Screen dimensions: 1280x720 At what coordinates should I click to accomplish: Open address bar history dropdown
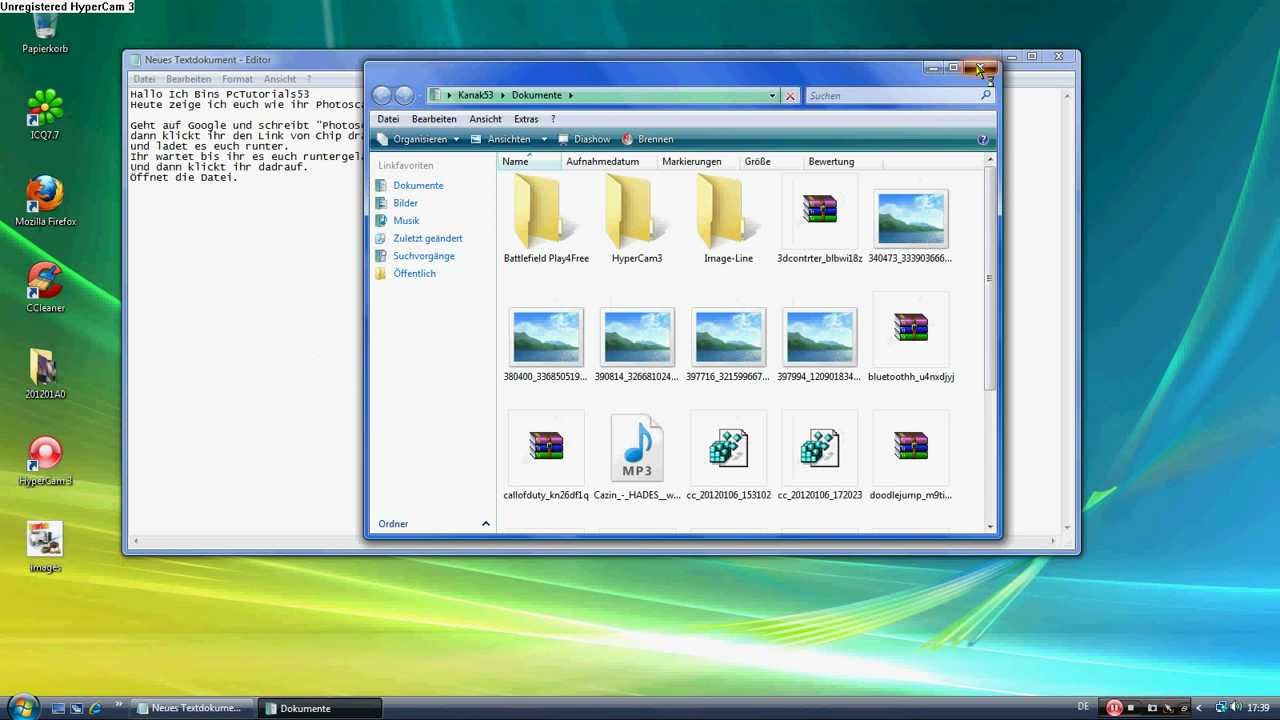pyautogui.click(x=772, y=96)
